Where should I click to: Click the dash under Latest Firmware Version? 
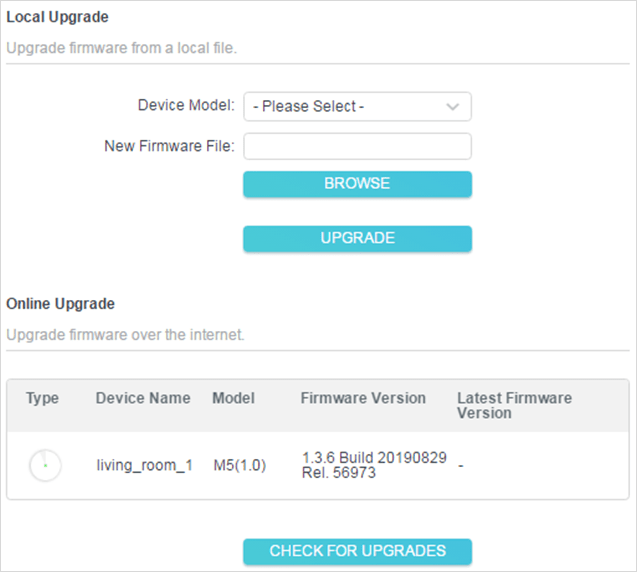[x=460, y=465]
